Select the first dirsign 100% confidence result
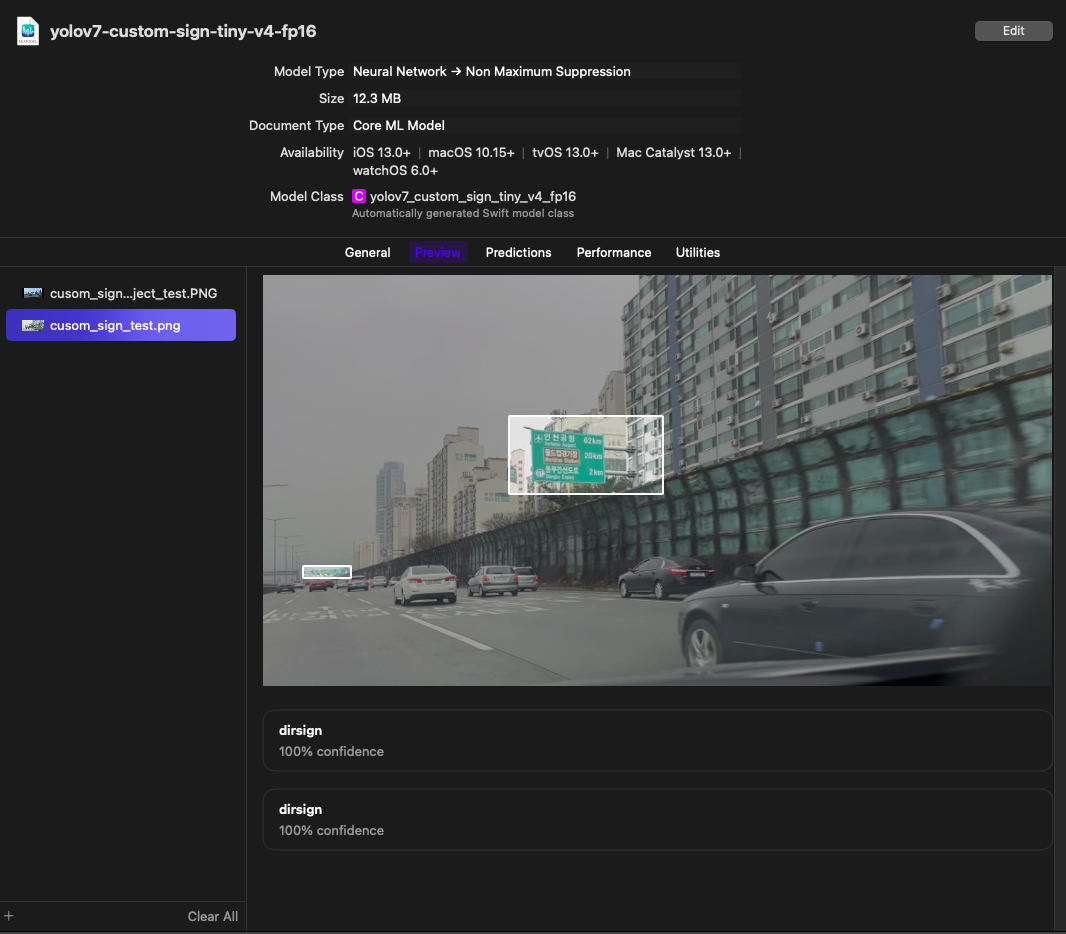This screenshot has width=1066, height=934. point(657,740)
